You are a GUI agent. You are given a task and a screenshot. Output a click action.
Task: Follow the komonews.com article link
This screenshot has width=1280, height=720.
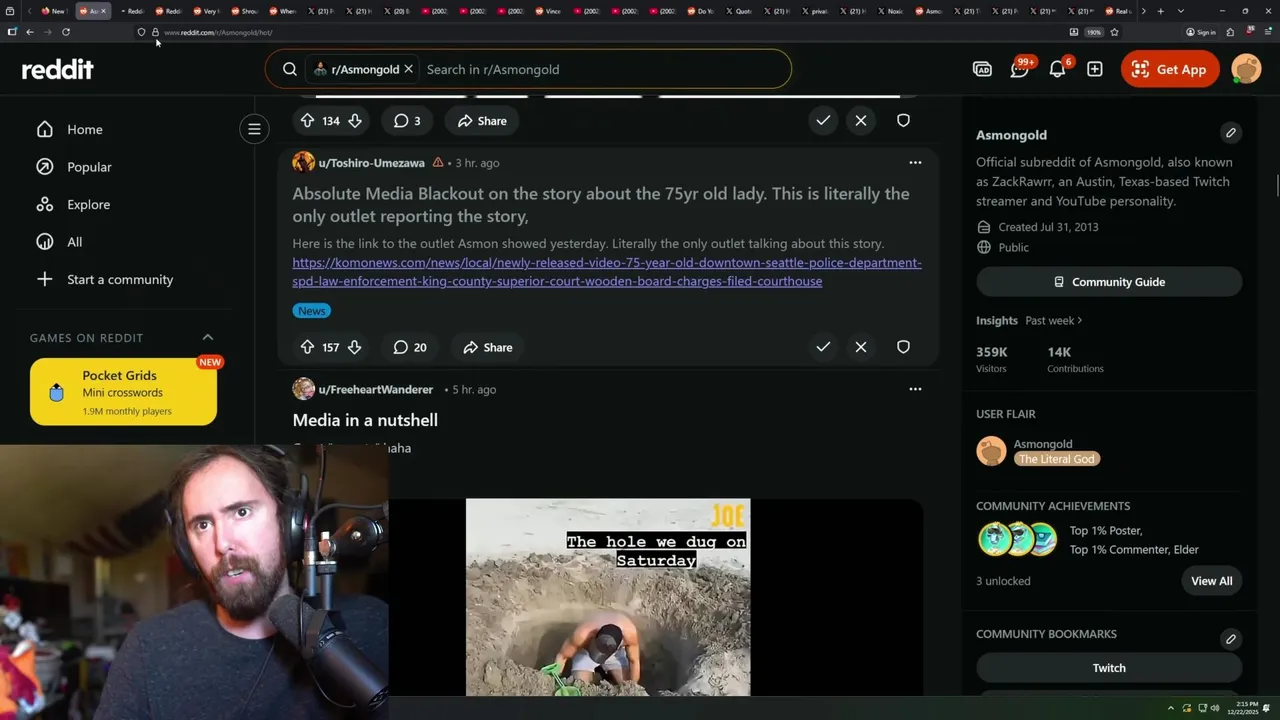(x=607, y=272)
